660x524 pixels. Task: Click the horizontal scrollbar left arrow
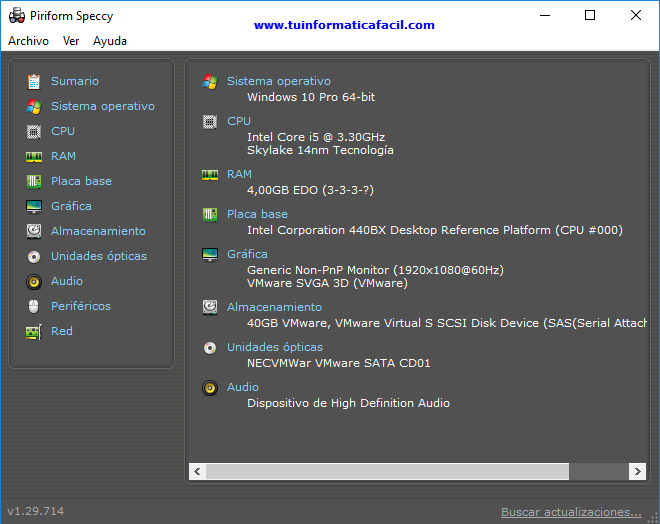tap(197, 471)
